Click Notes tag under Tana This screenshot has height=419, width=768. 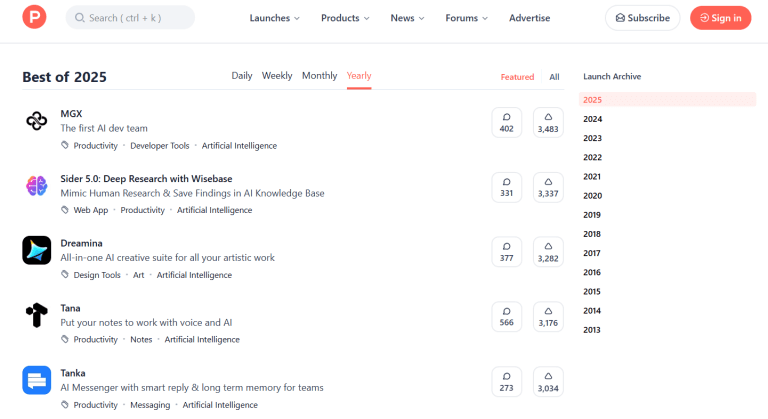tap(141, 340)
